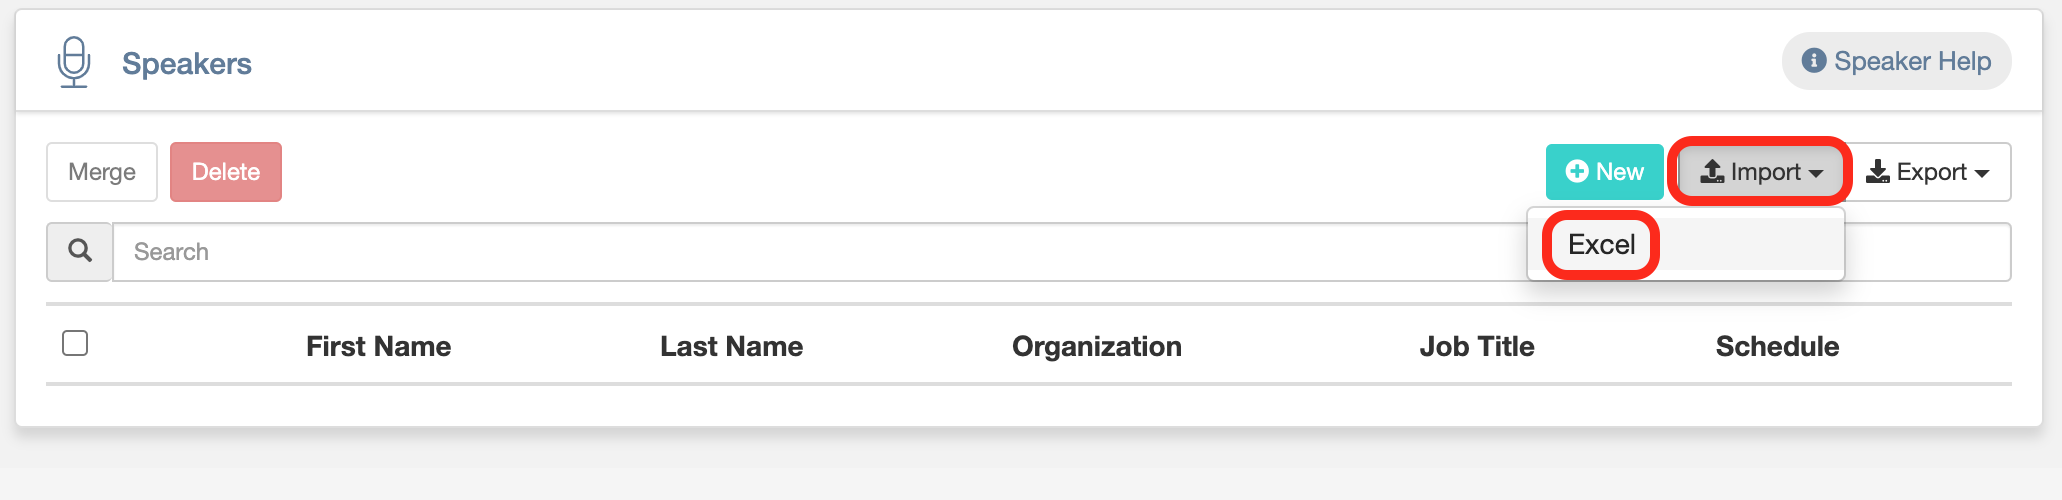Click the Merge button

pos(102,172)
